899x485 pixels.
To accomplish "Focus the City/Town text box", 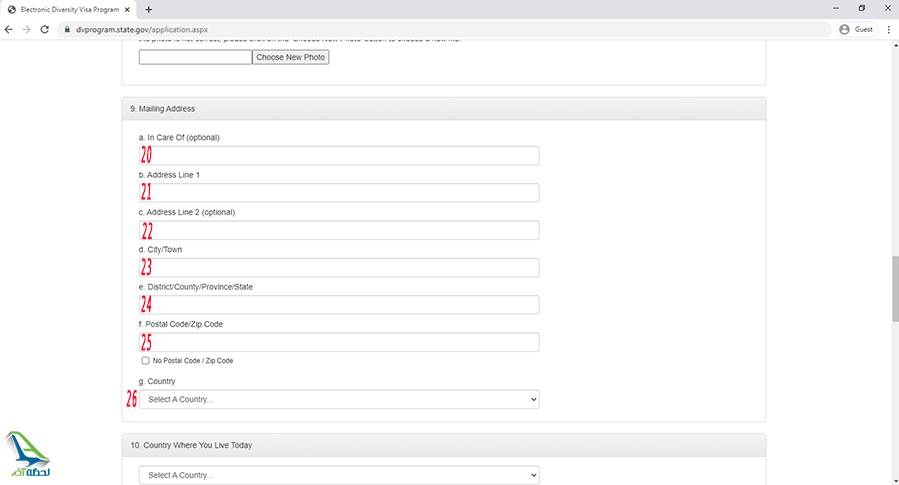I will click(x=339, y=267).
